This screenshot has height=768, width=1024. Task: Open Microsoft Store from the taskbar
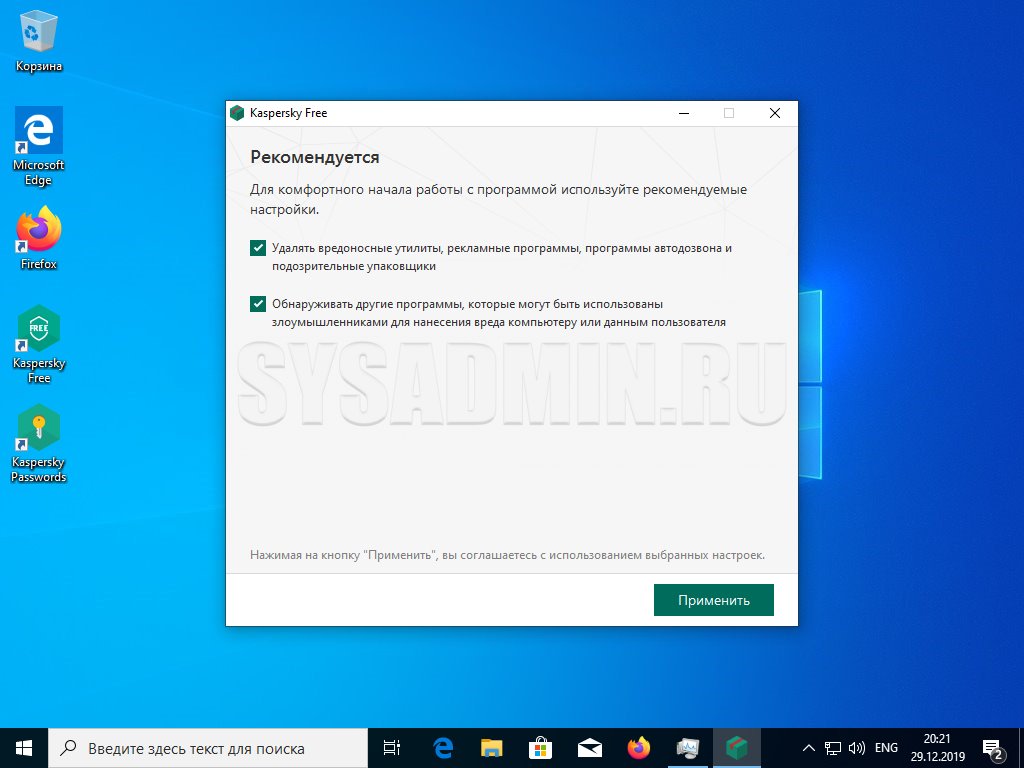pos(540,747)
